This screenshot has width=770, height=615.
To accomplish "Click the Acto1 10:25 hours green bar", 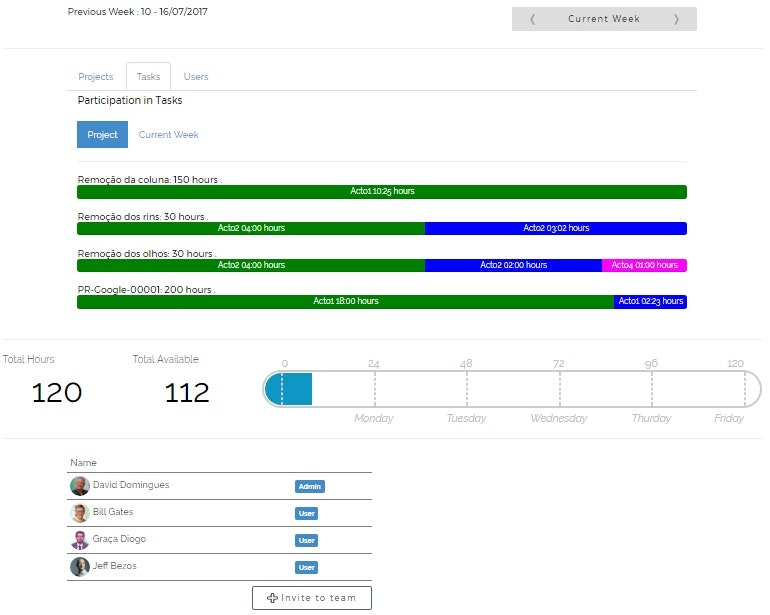I will coord(382,192).
